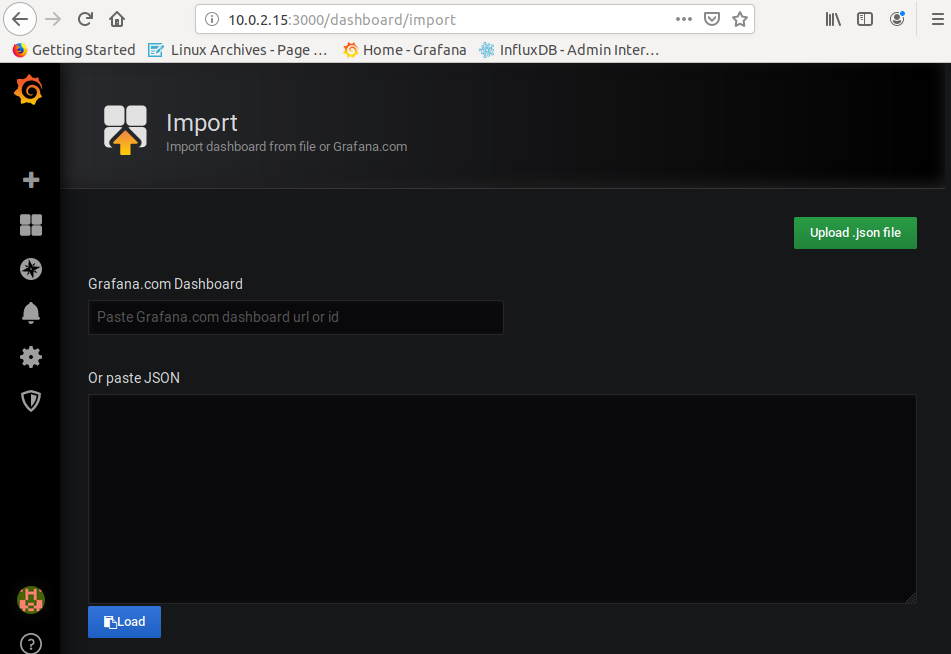Click the Import page title
The height and width of the screenshot is (654, 951).
click(201, 123)
